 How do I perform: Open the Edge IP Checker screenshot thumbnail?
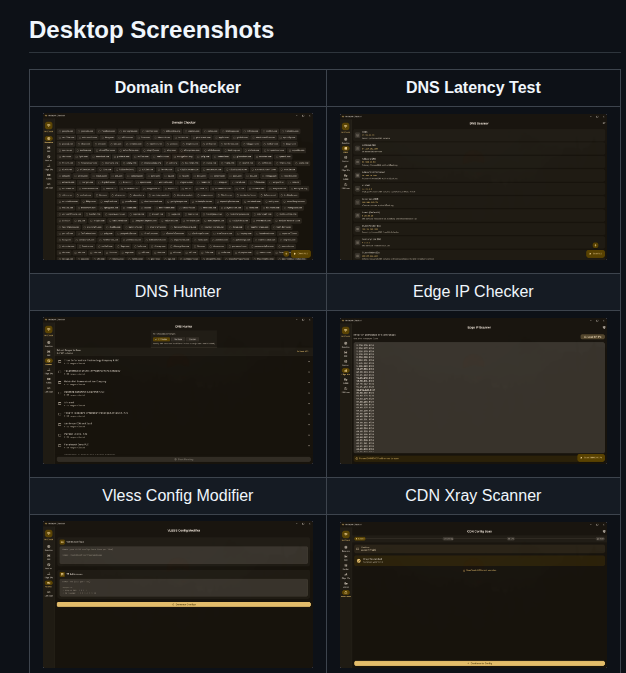click(473, 391)
